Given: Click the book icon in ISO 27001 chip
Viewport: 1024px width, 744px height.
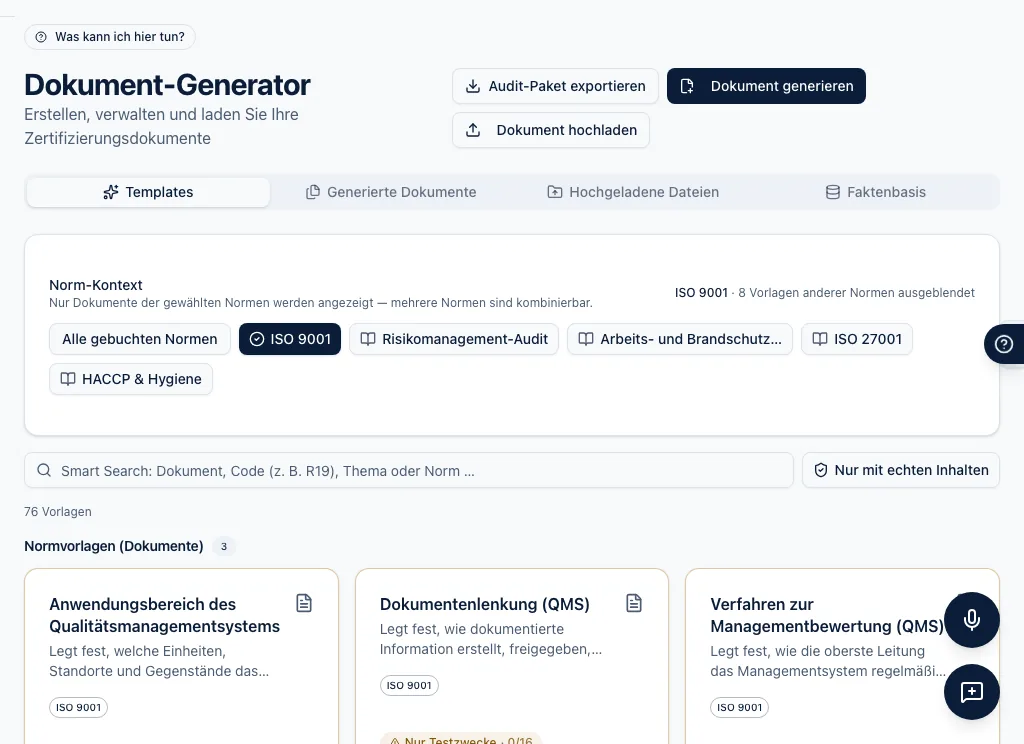Looking at the screenshot, I should pyautogui.click(x=820, y=339).
